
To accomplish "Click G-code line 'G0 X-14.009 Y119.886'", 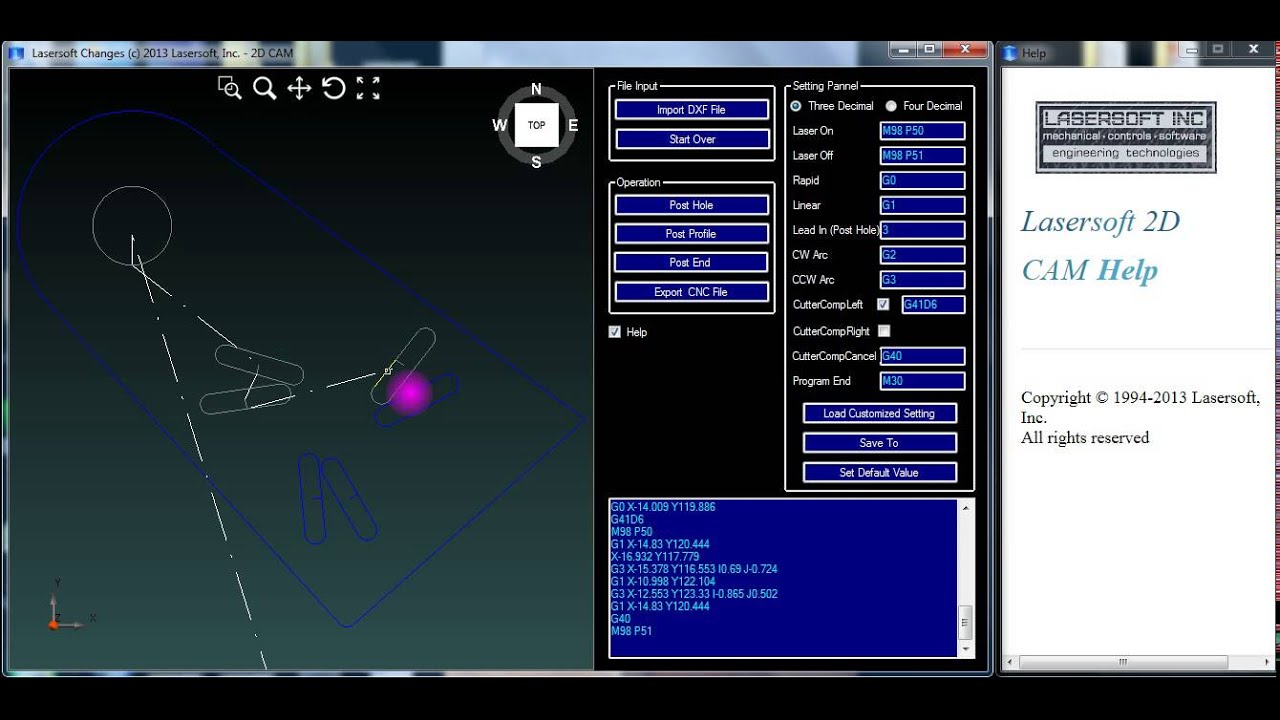I will tap(663, 507).
